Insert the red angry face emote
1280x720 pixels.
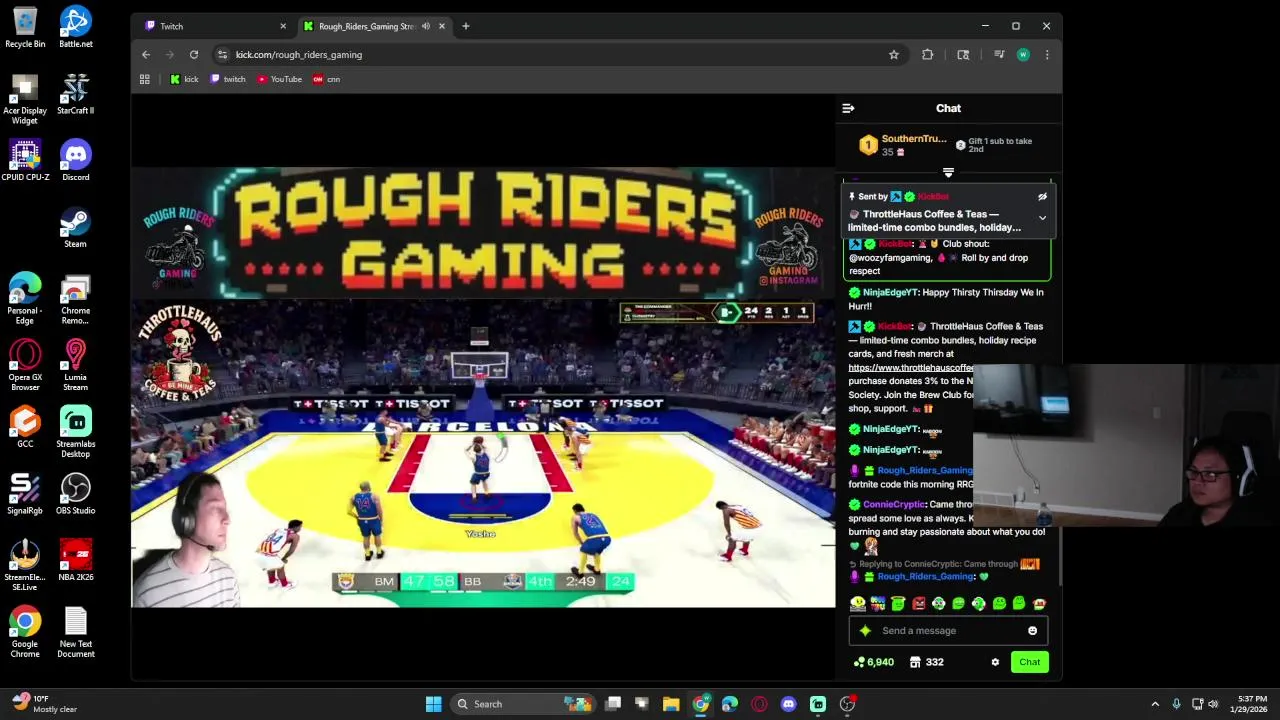pos(918,603)
